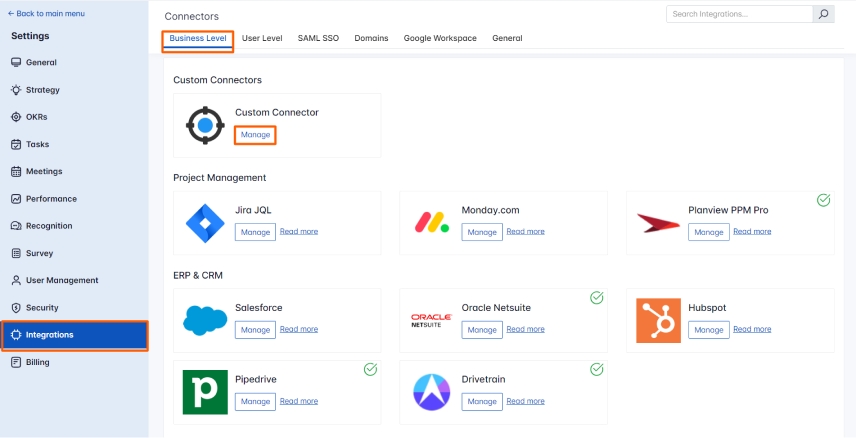Click the Jira JQL logo
Viewport: 856px width, 438px height.
205,223
